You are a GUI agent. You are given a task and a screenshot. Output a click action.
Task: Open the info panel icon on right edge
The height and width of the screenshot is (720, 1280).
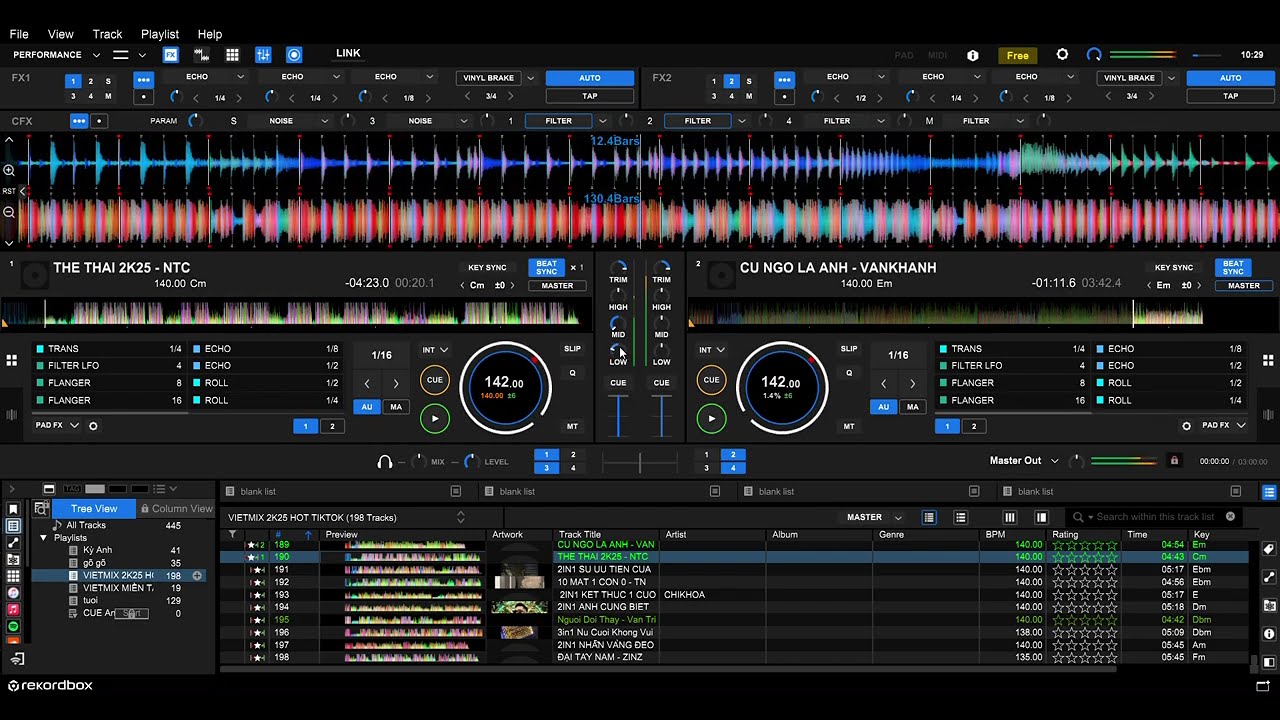tap(1269, 634)
